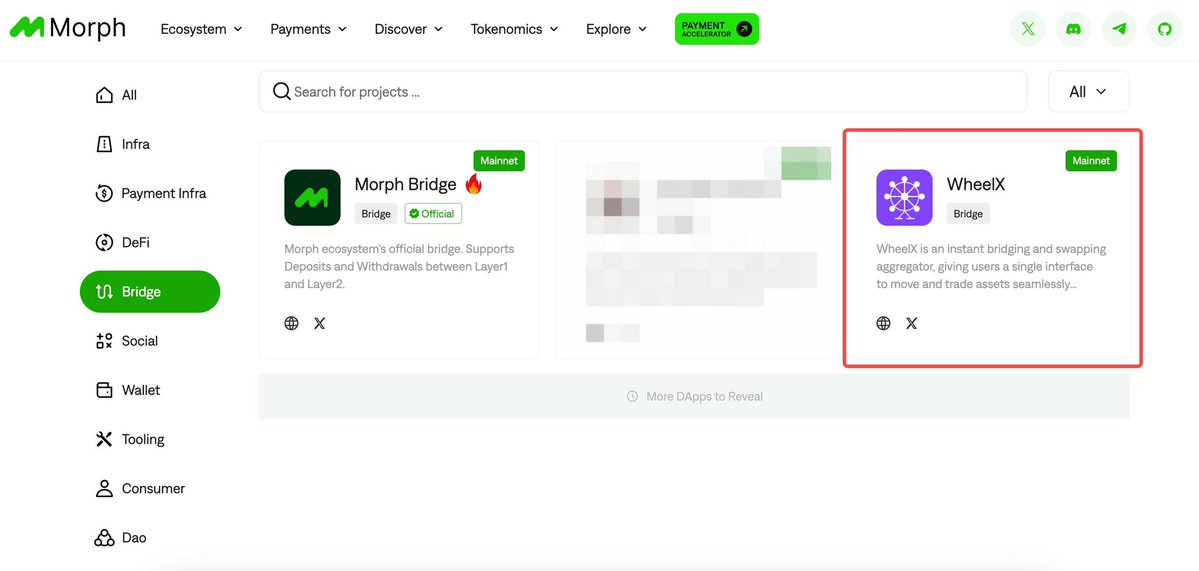This screenshot has height=571, width=1199.
Task: Open the GitHub link in the header
Action: click(1165, 29)
